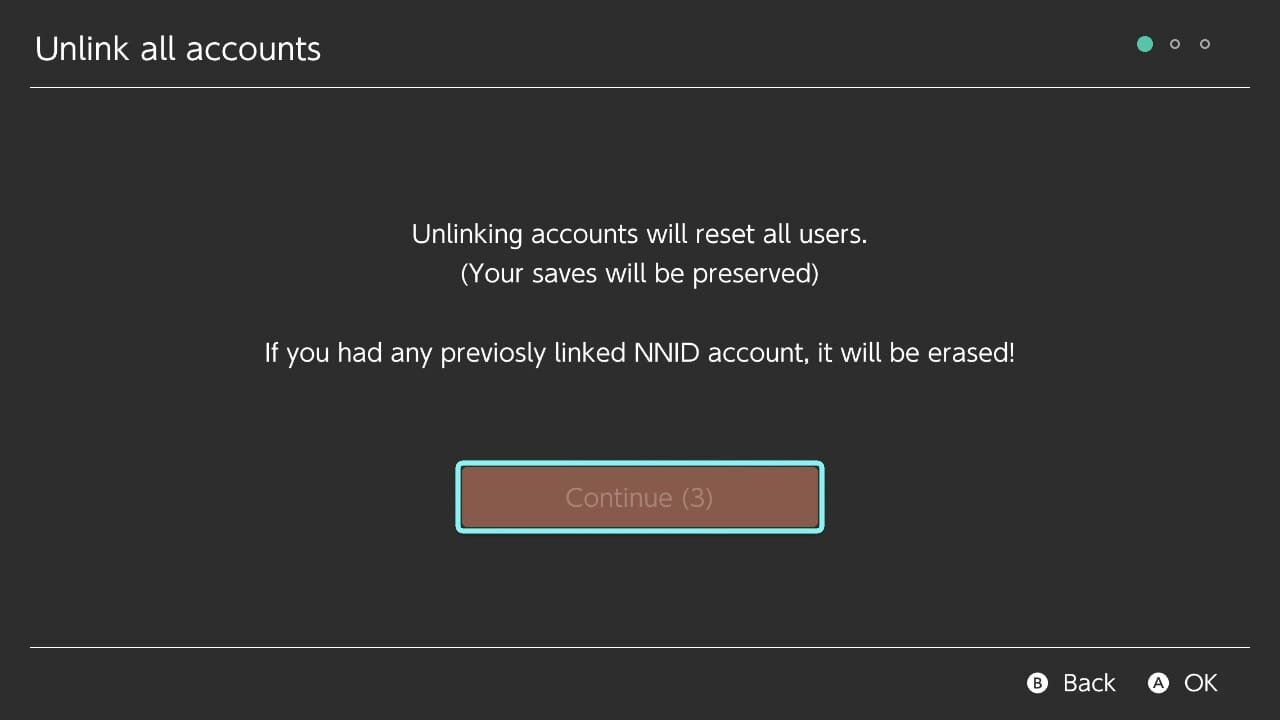The image size is (1280, 720).
Task: Click the NNID account erasure warning sentence
Action: [640, 353]
